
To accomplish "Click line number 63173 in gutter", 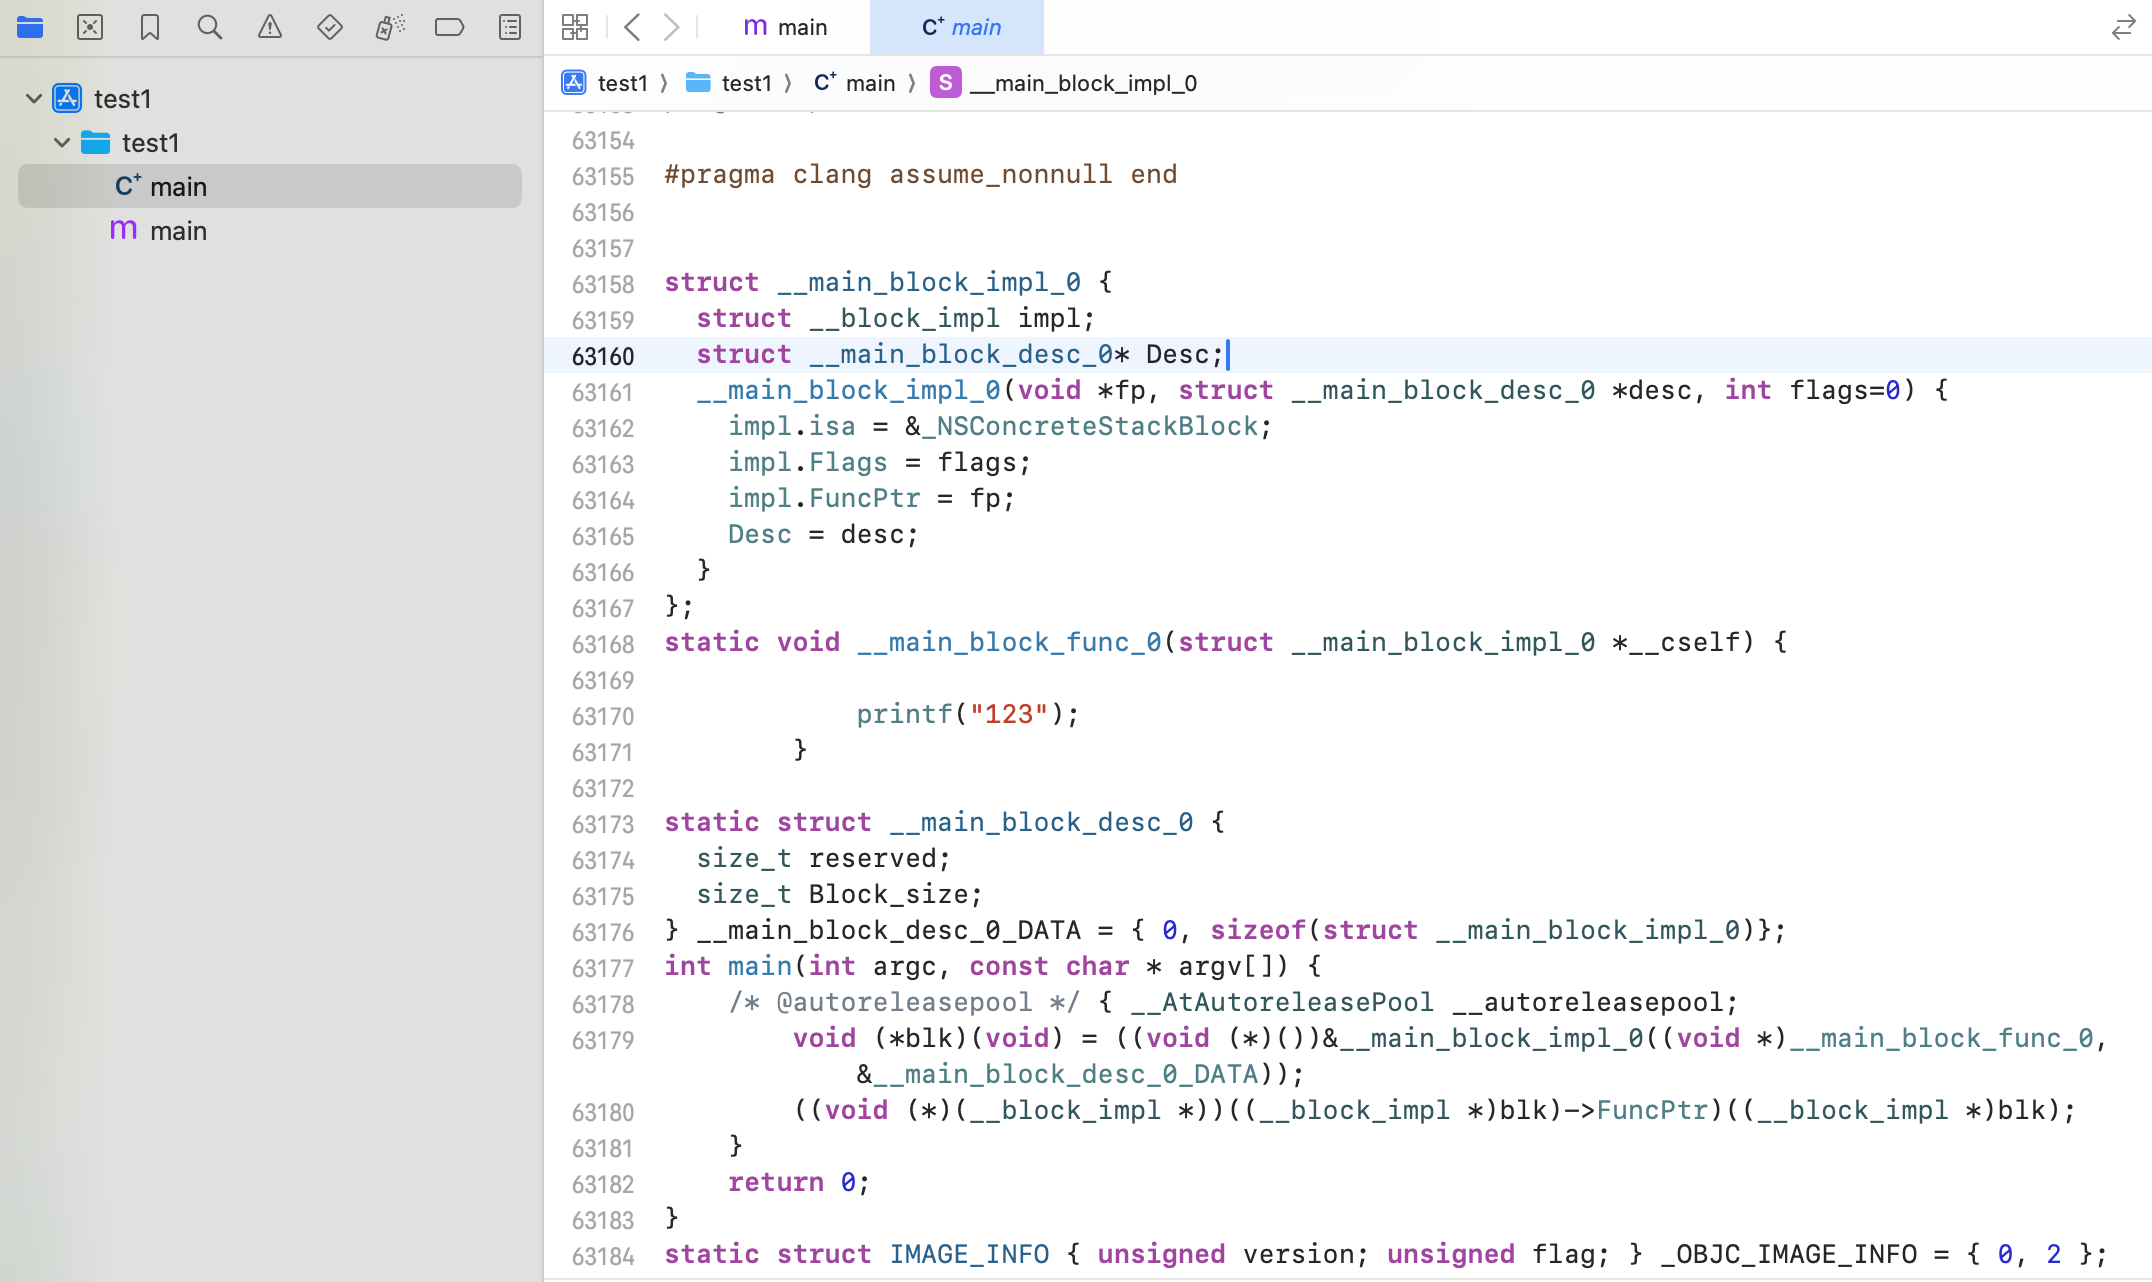I will coord(603,824).
